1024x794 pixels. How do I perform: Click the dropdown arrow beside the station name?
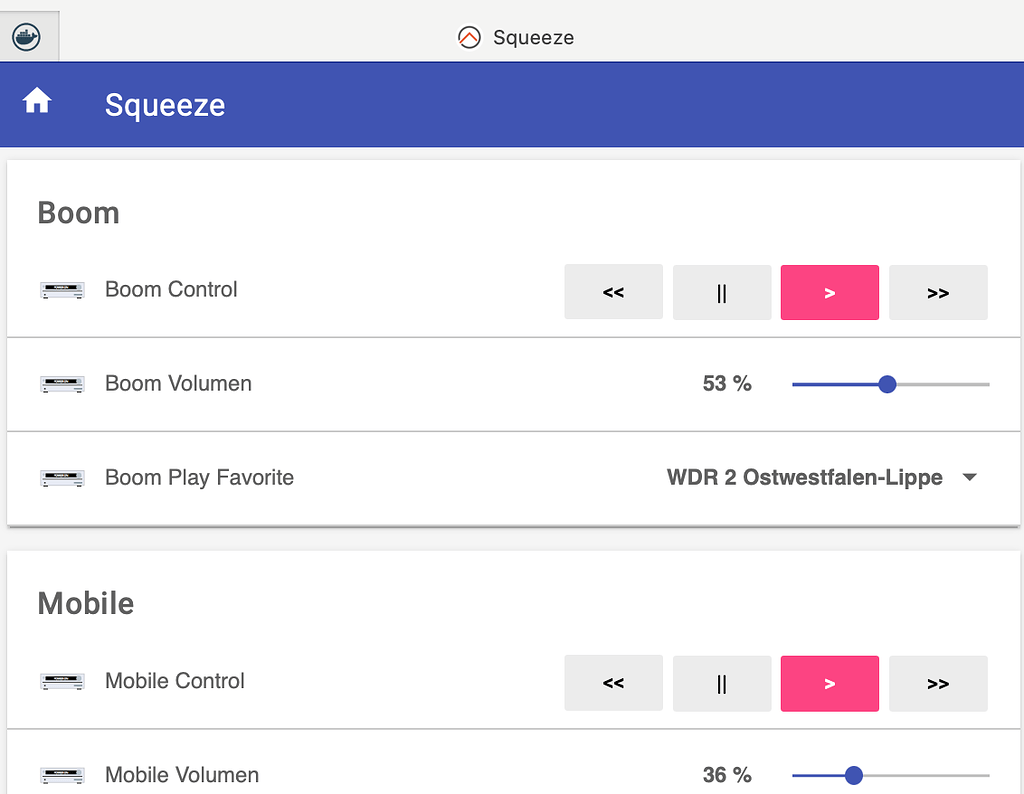969,478
